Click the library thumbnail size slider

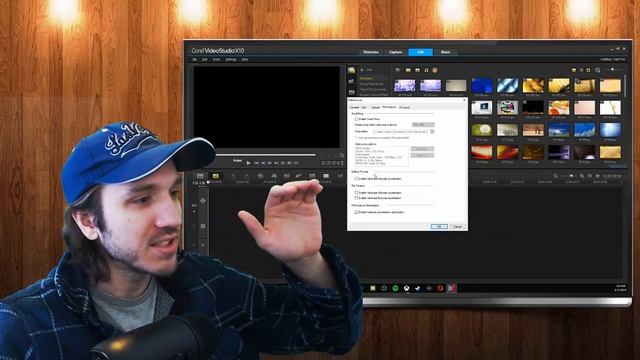(x=614, y=70)
